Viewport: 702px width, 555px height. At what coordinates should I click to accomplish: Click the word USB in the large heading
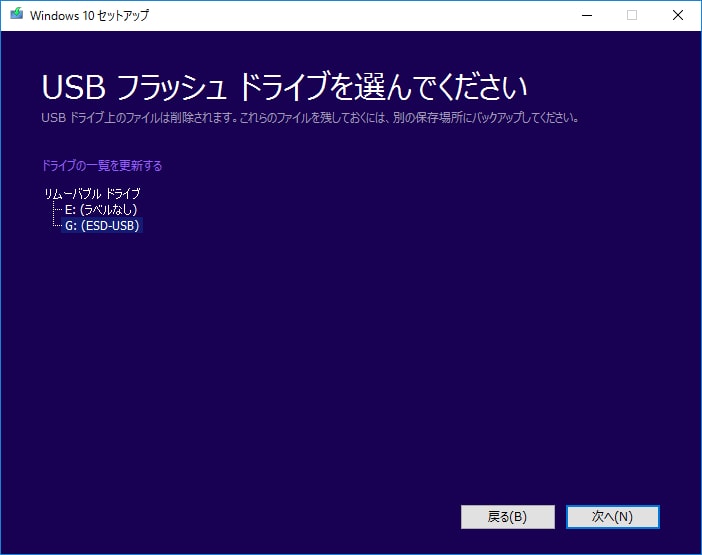73,87
